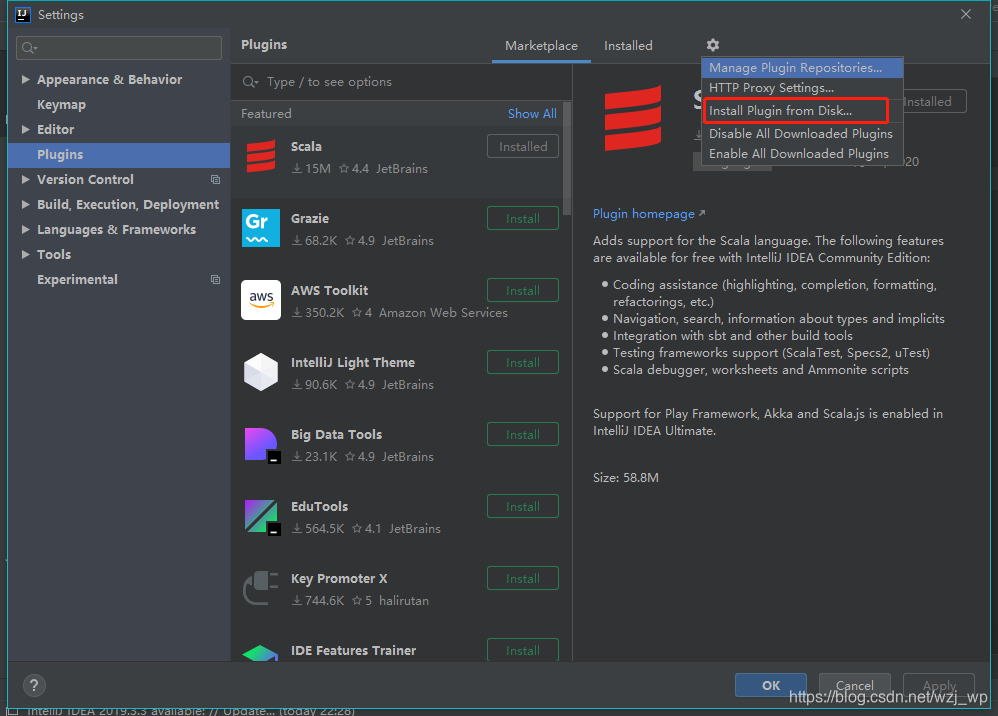998x716 pixels.
Task: Expand the Editor tree node
Action: click(25, 129)
